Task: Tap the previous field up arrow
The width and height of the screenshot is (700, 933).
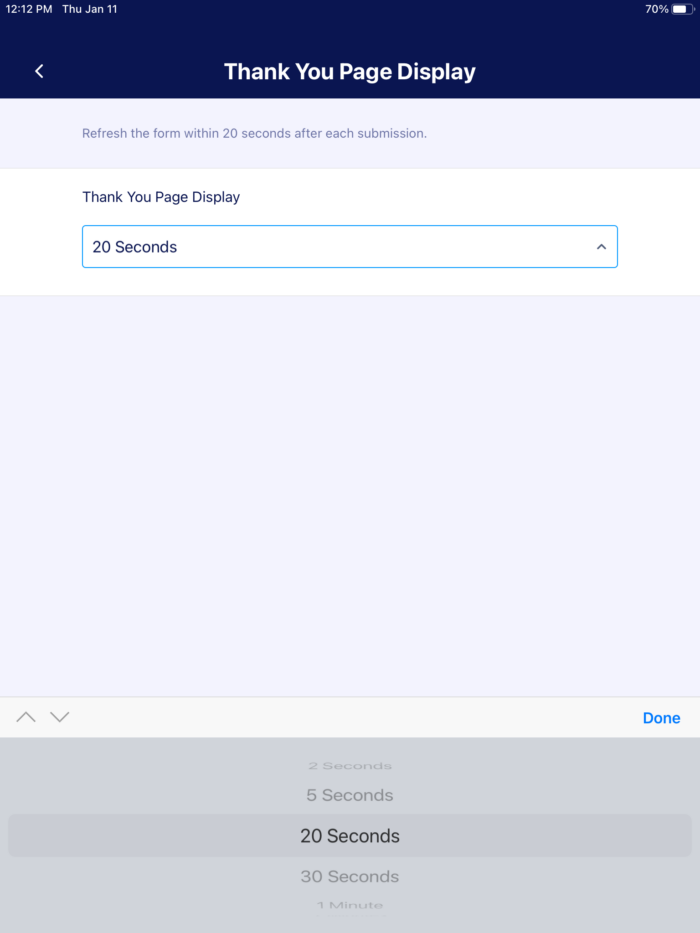Action: (26, 717)
